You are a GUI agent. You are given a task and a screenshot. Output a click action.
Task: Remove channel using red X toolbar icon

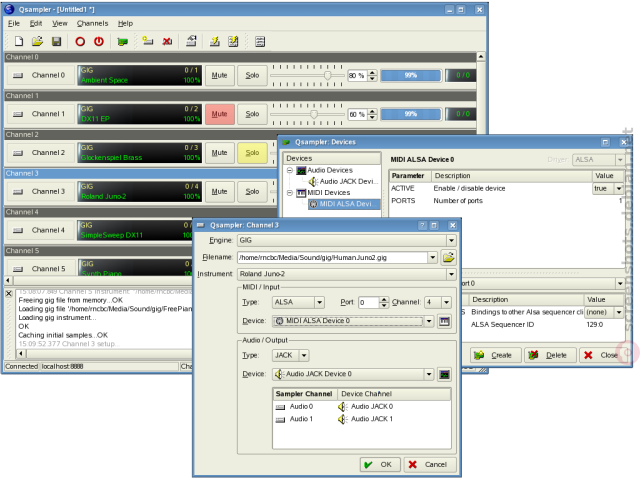point(167,41)
